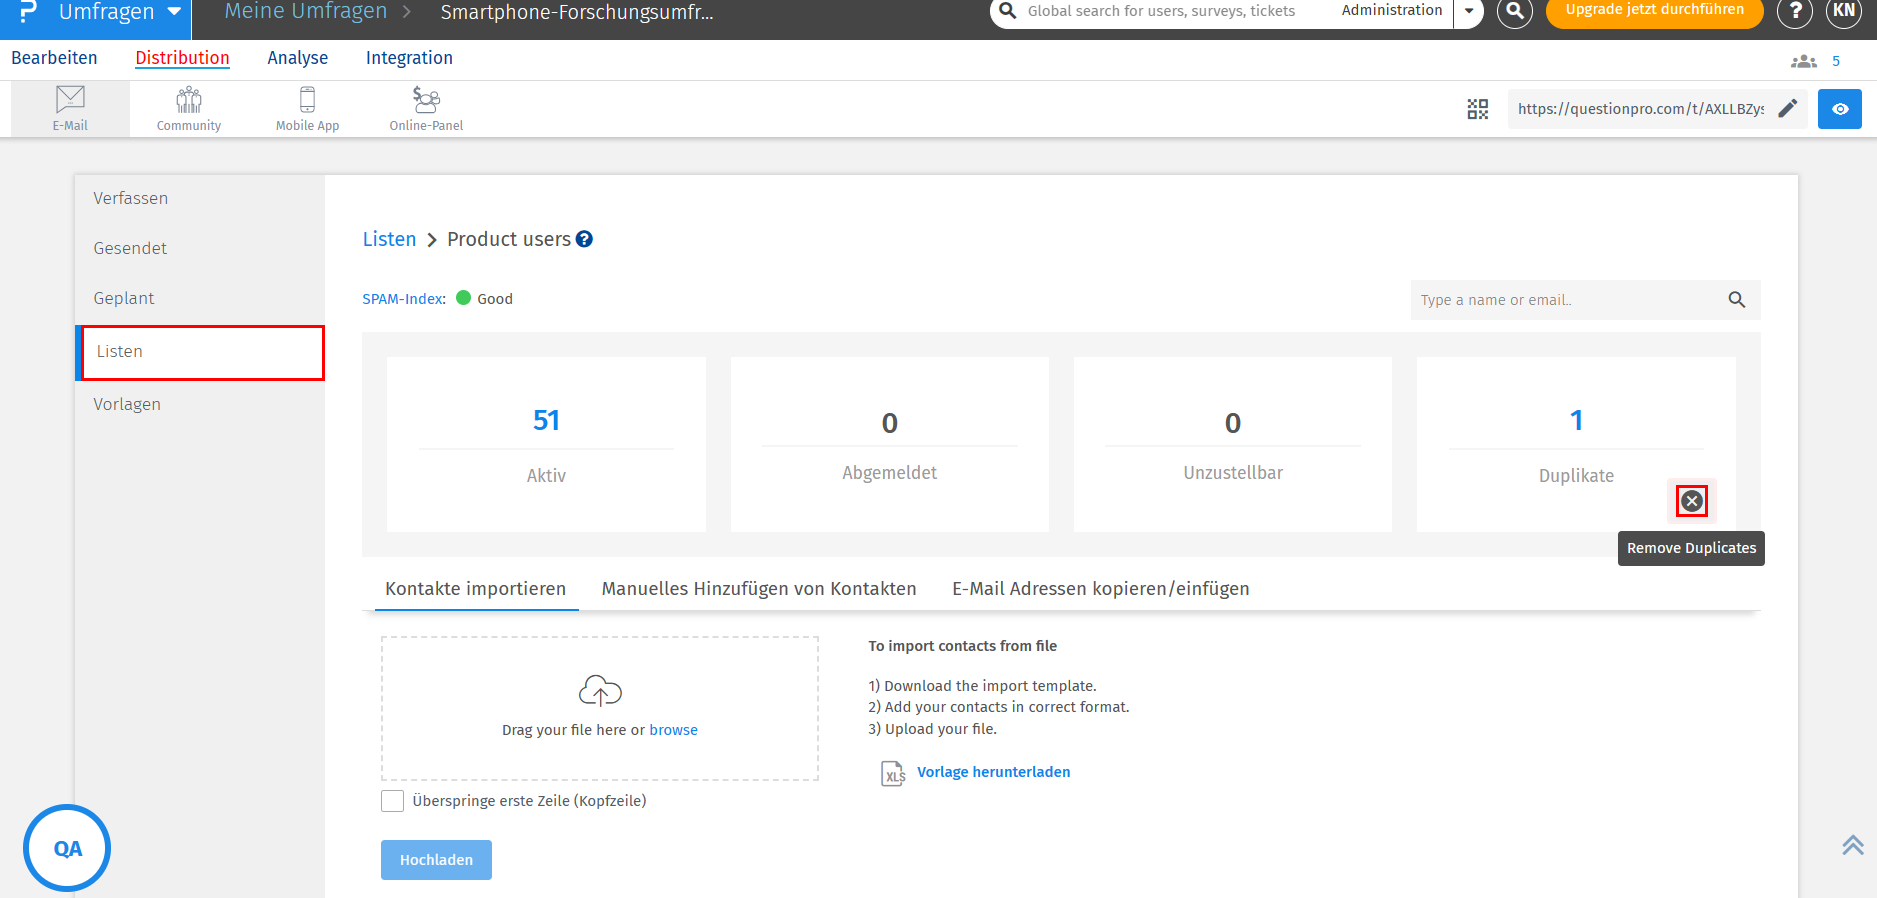Click the Abgemeldet count card
1877x898 pixels.
click(890, 445)
